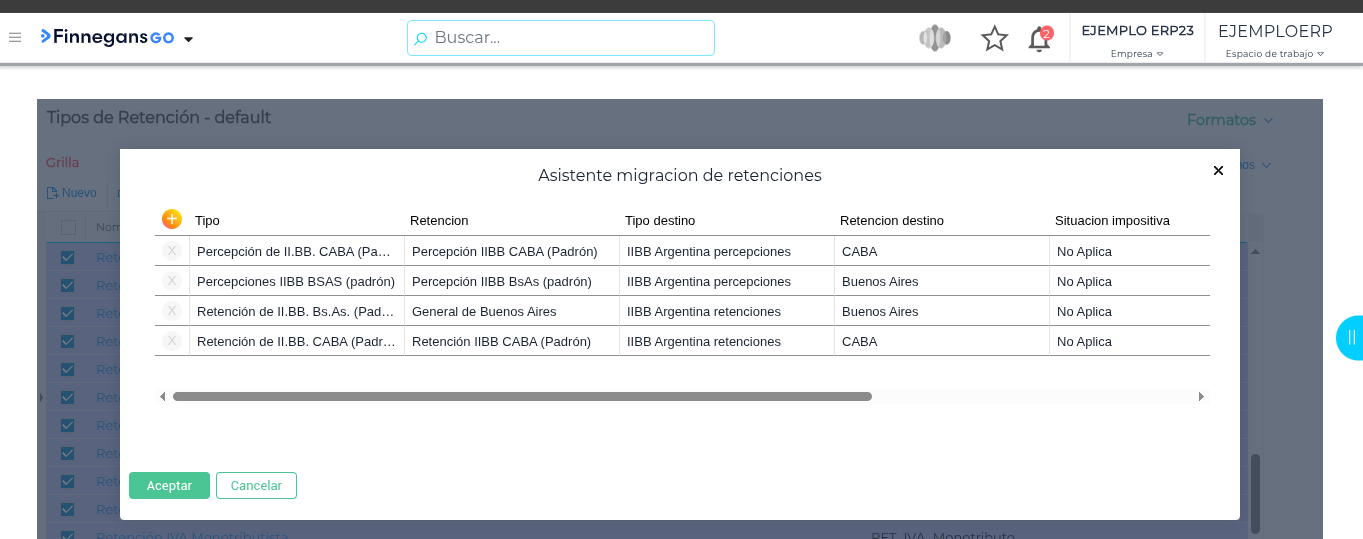1363x539 pixels.
Task: Open favorites star icon
Action: tap(994, 39)
